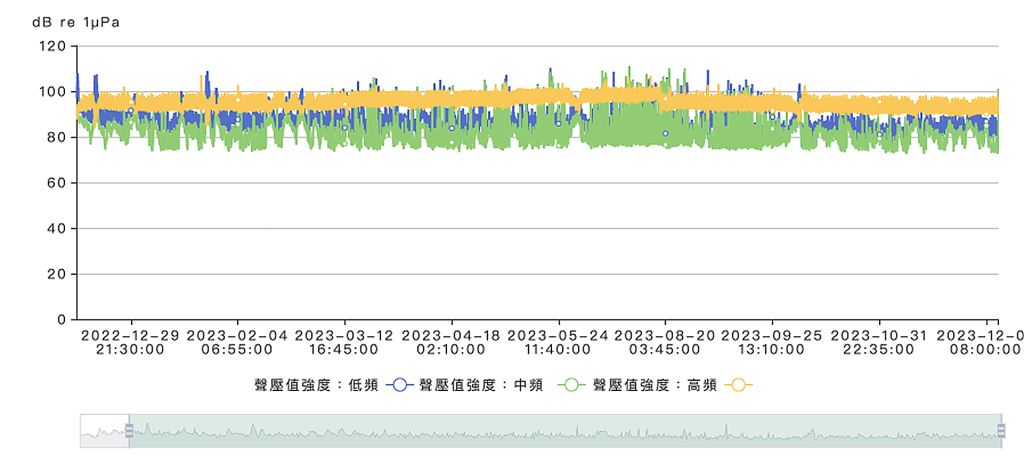Click the 2023-10-31 22:35:00 x-axis label
The image size is (1024, 456).
[879, 342]
